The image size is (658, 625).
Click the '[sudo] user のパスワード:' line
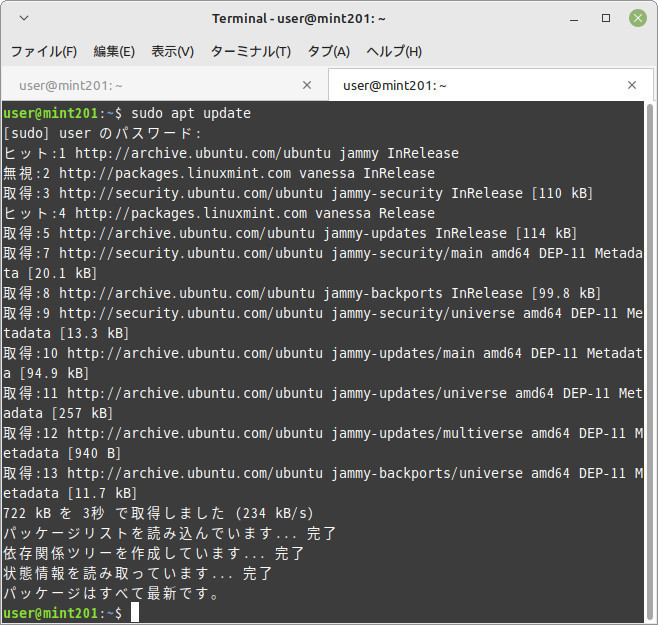point(102,133)
